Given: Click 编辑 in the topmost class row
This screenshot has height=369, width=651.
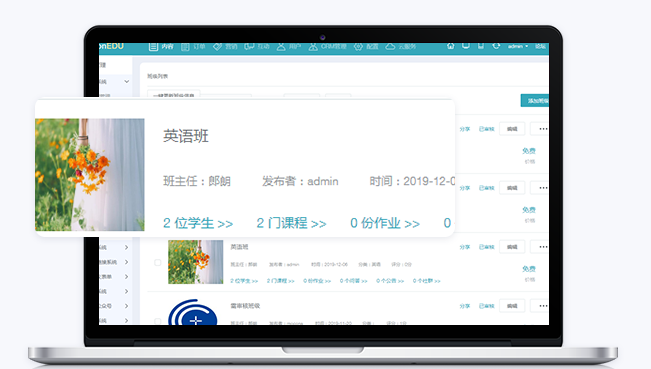Looking at the screenshot, I should tap(512, 129).
